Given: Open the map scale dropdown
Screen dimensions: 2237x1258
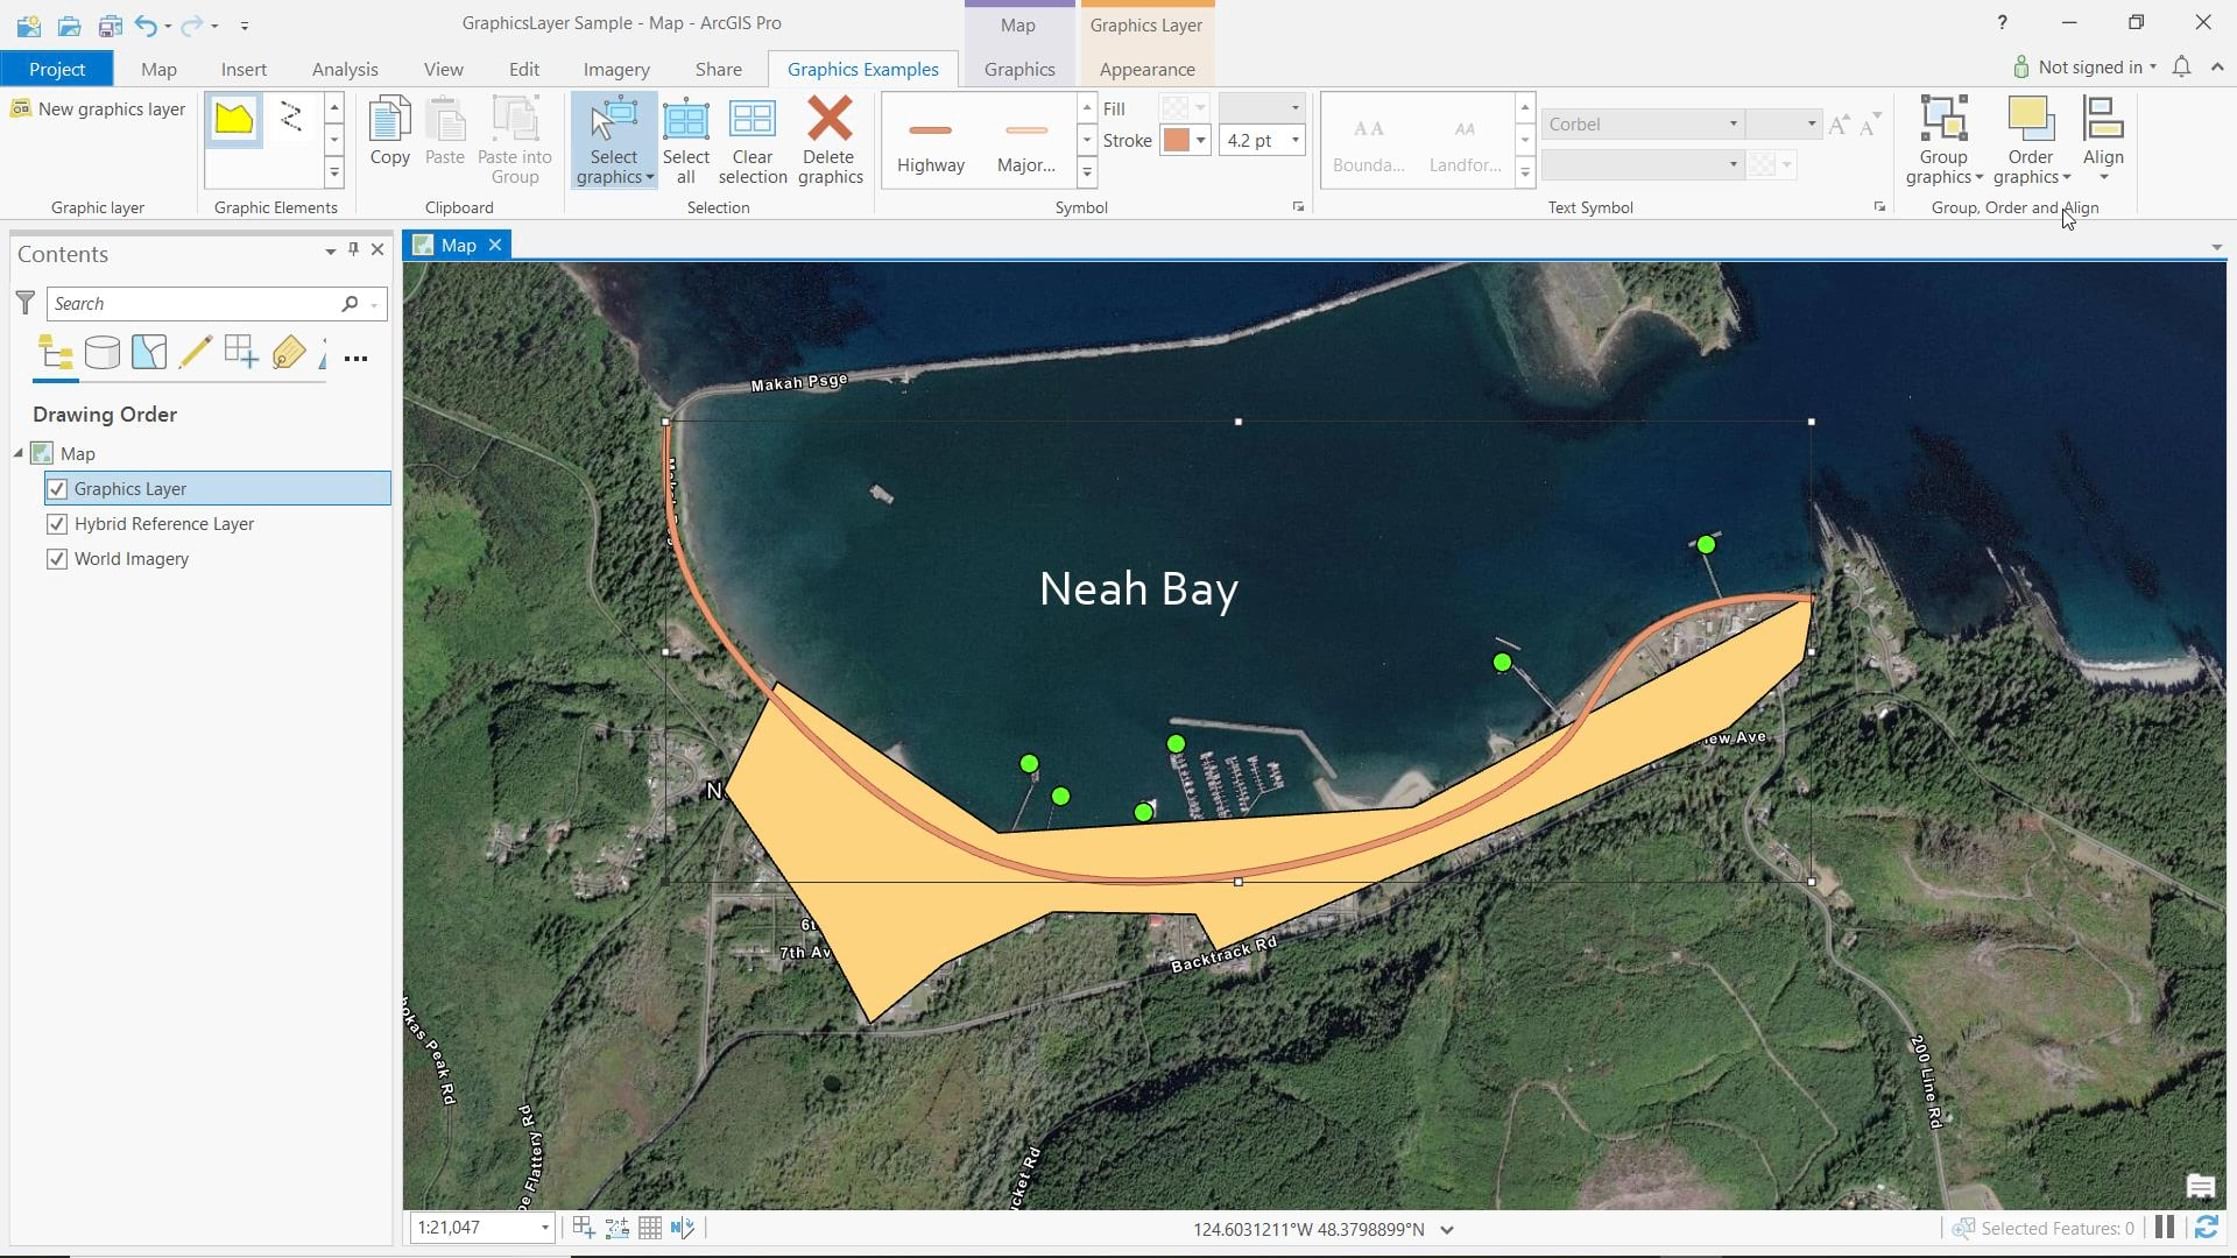Looking at the screenshot, I should (544, 1227).
